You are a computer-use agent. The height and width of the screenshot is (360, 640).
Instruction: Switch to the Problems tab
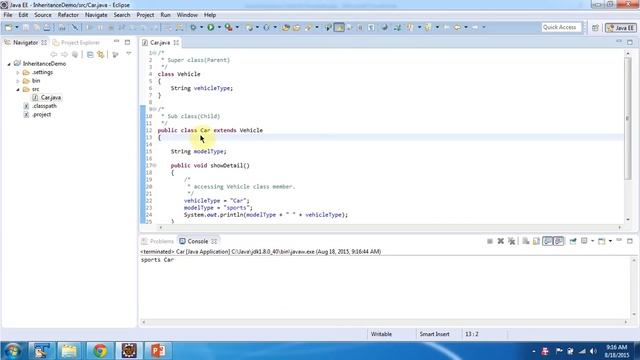(x=158, y=241)
